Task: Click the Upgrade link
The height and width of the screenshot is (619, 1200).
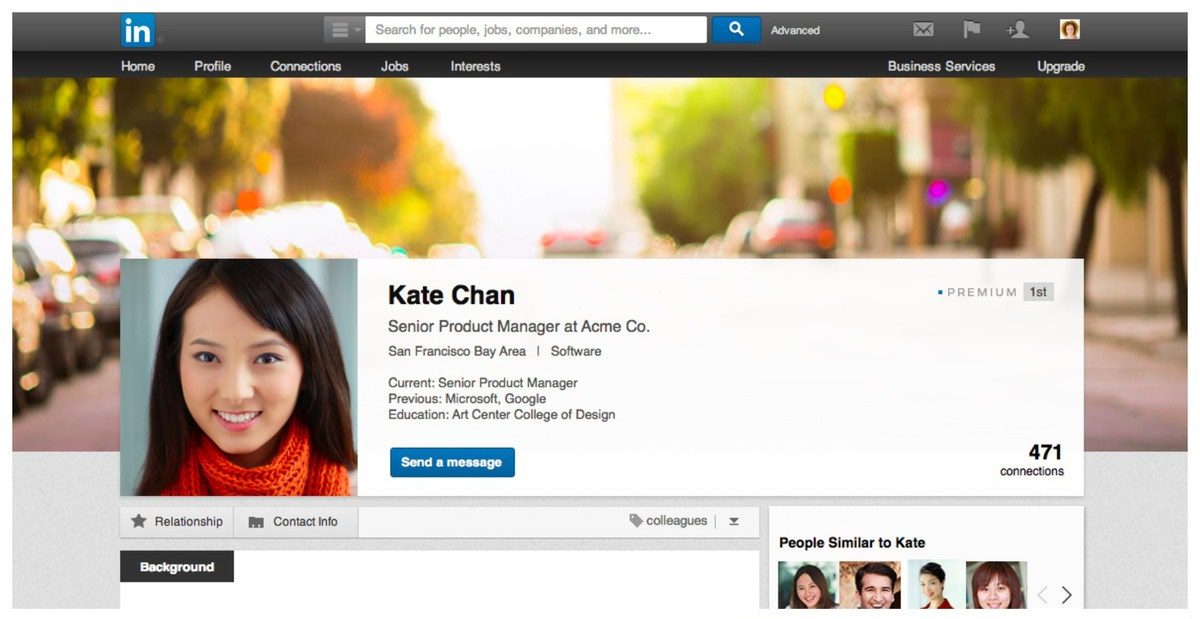Action: coord(1061,66)
